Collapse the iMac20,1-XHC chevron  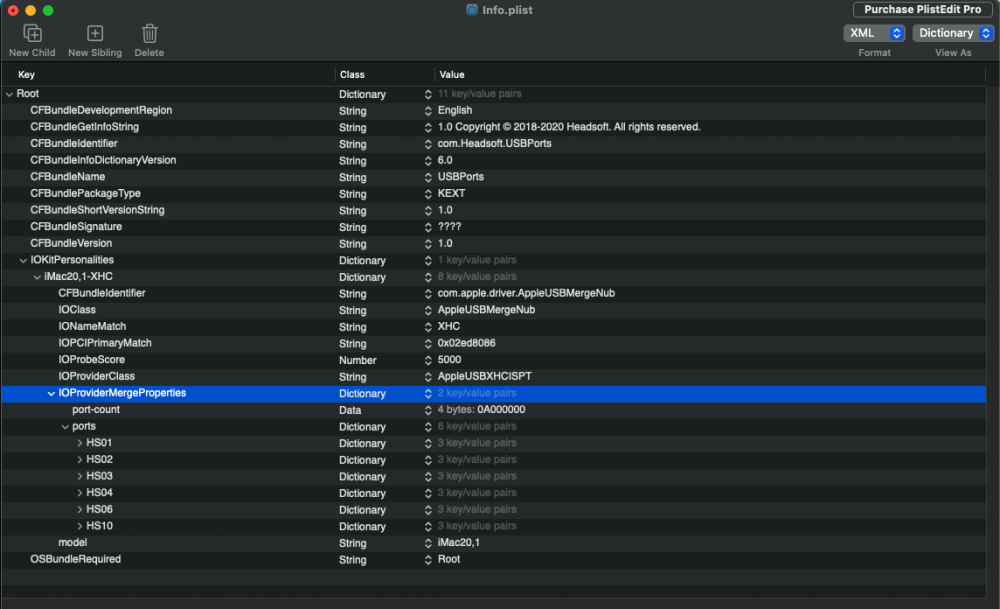(x=37, y=277)
